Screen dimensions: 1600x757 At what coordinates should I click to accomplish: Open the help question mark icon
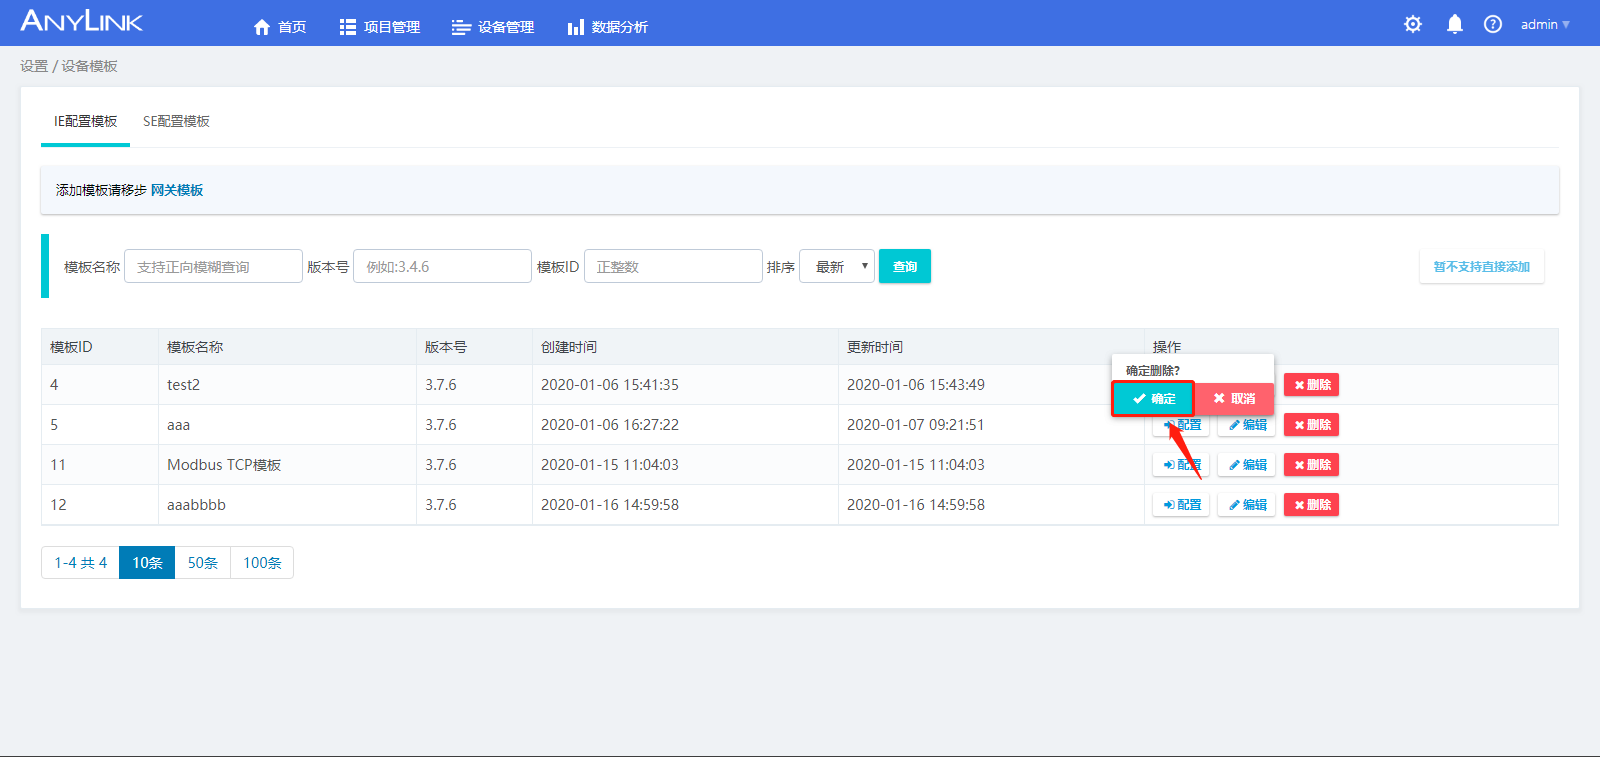coord(1493,24)
